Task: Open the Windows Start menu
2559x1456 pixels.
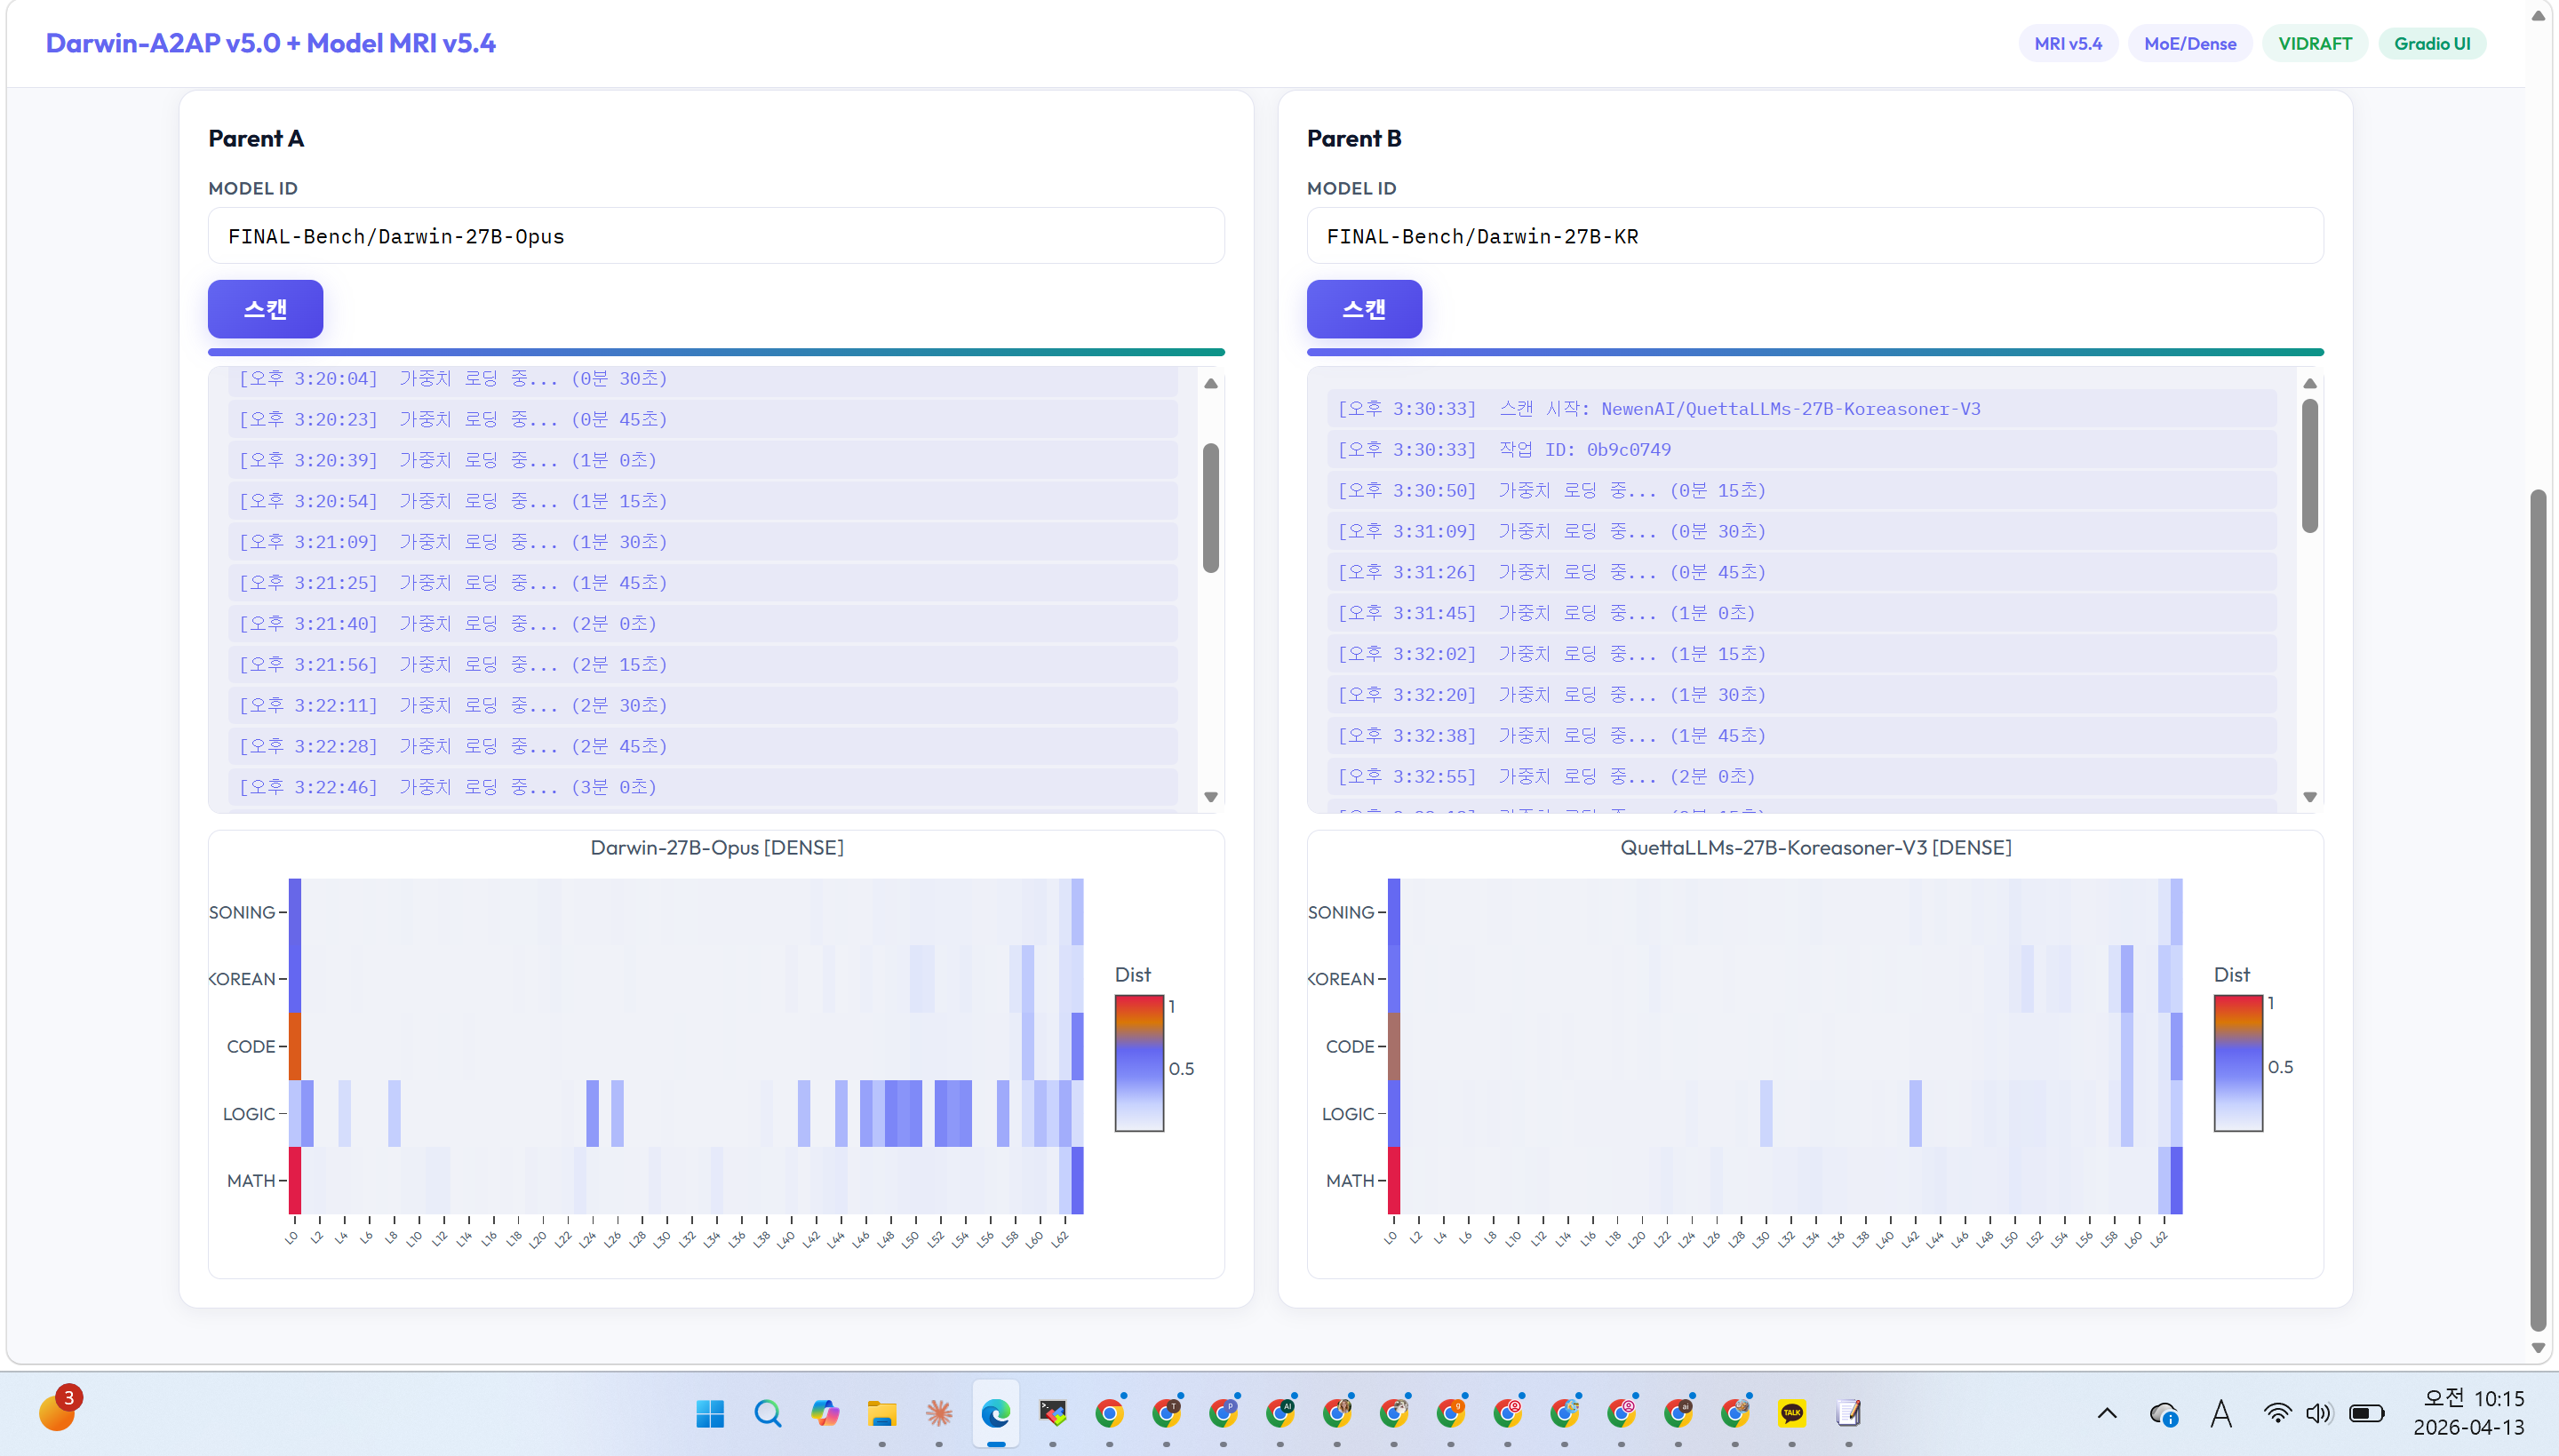Action: click(x=710, y=1413)
